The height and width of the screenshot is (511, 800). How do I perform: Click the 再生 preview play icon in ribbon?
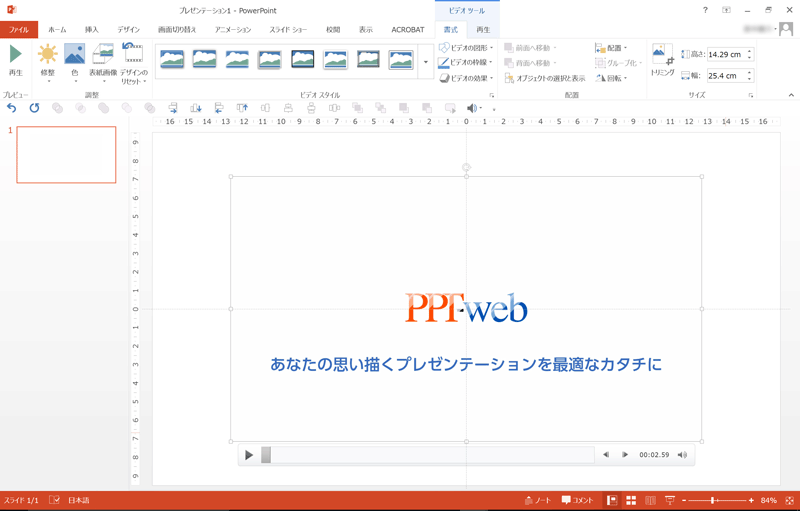click(15, 58)
